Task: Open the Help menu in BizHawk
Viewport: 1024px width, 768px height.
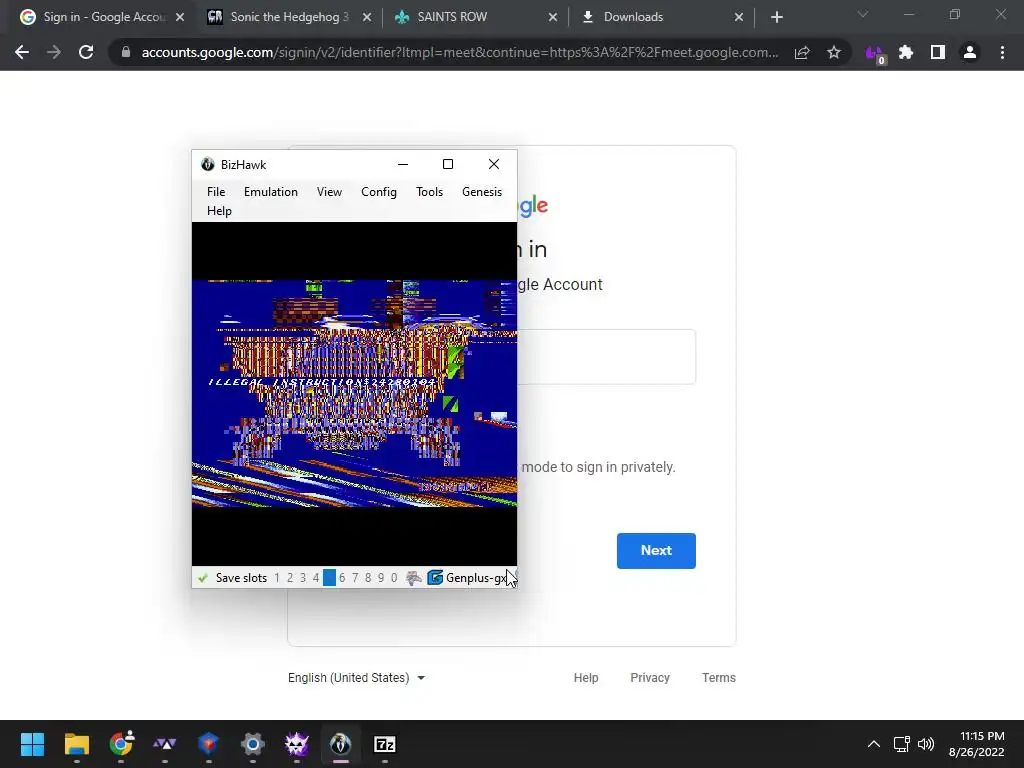Action: (x=219, y=210)
